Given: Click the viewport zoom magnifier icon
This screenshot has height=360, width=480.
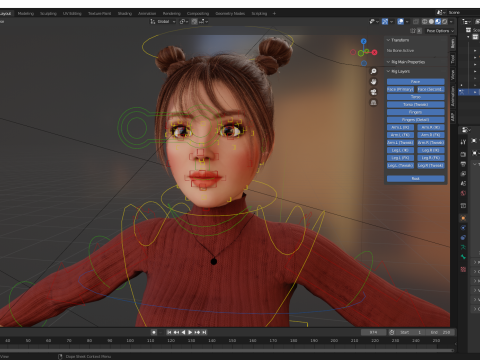Looking at the screenshot, I should point(374,71).
